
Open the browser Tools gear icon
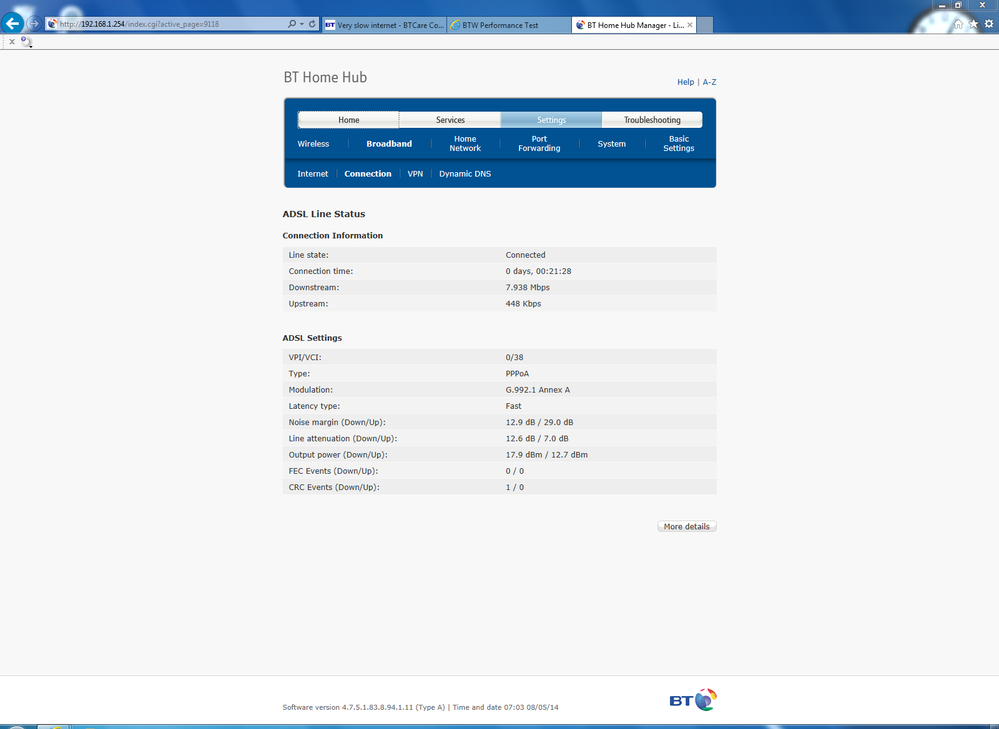coord(988,24)
